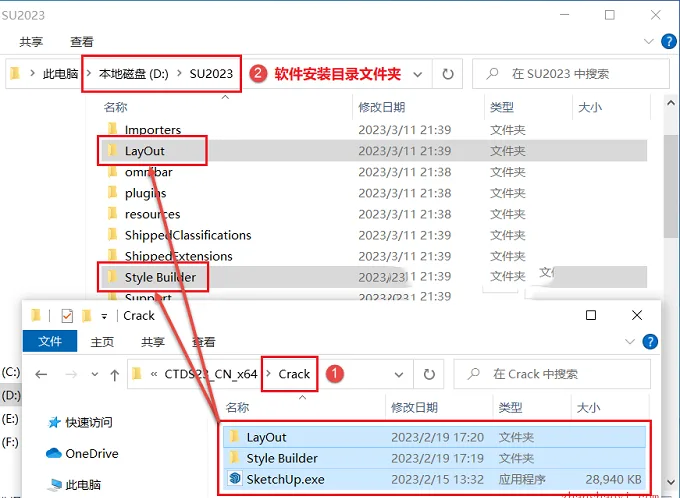Image resolution: width=680 pixels, height=498 pixels.
Task: Click the Style Builder folder icon in the Crack window
Action: pos(235,457)
